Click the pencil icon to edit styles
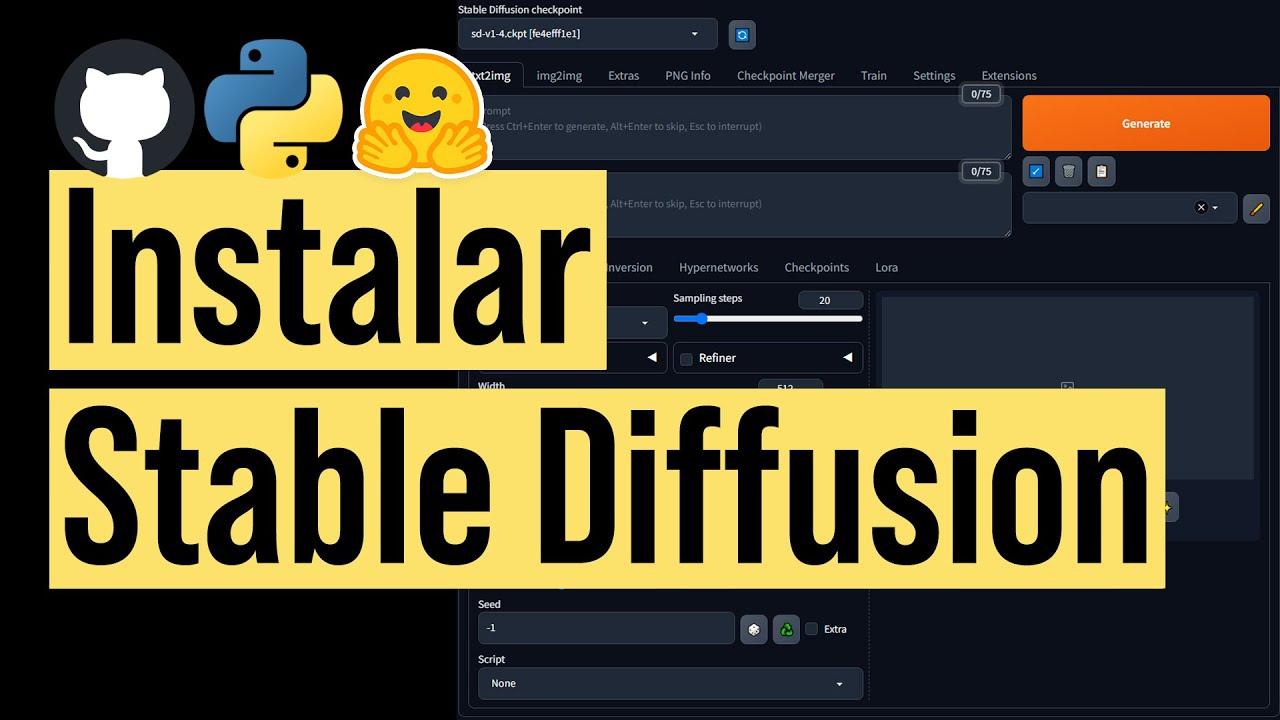The image size is (1280, 720). [1256, 208]
